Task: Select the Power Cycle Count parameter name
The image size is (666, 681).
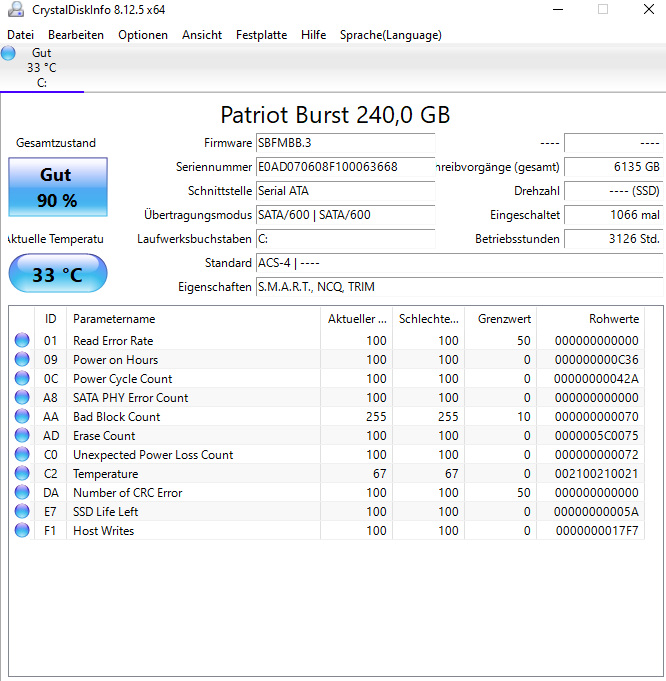Action: pyautogui.click(x=123, y=379)
